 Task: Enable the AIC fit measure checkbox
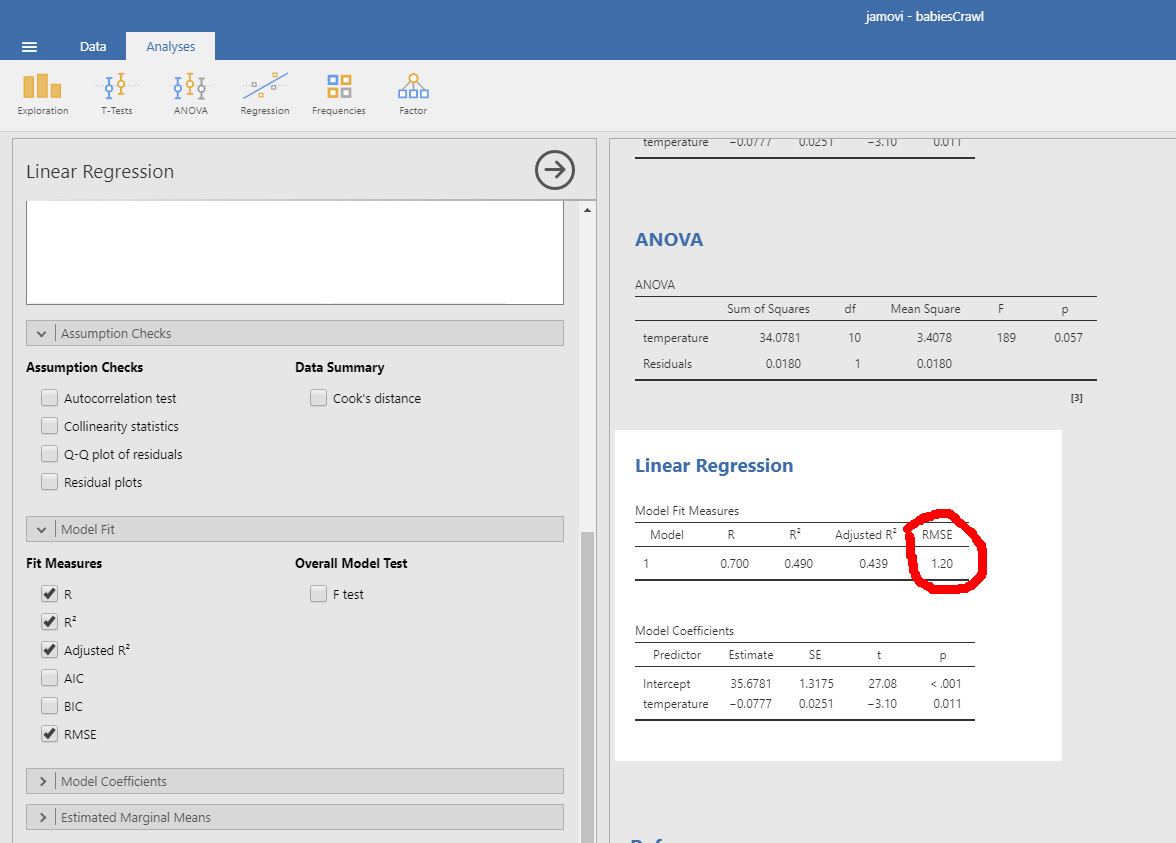pyautogui.click(x=49, y=678)
